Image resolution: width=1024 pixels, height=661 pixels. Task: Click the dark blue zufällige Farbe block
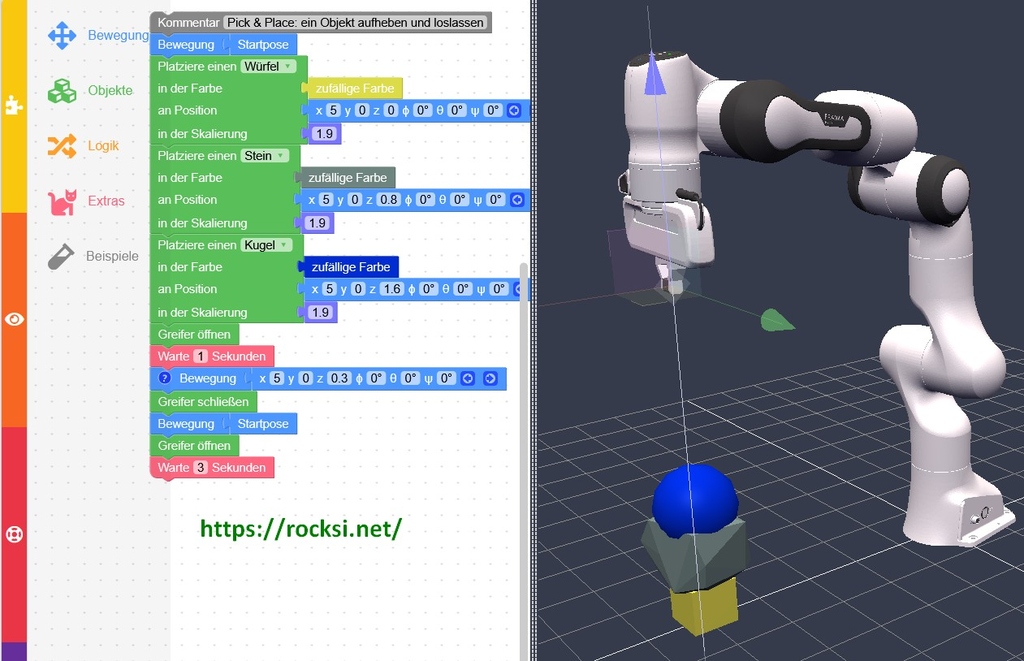tap(350, 267)
